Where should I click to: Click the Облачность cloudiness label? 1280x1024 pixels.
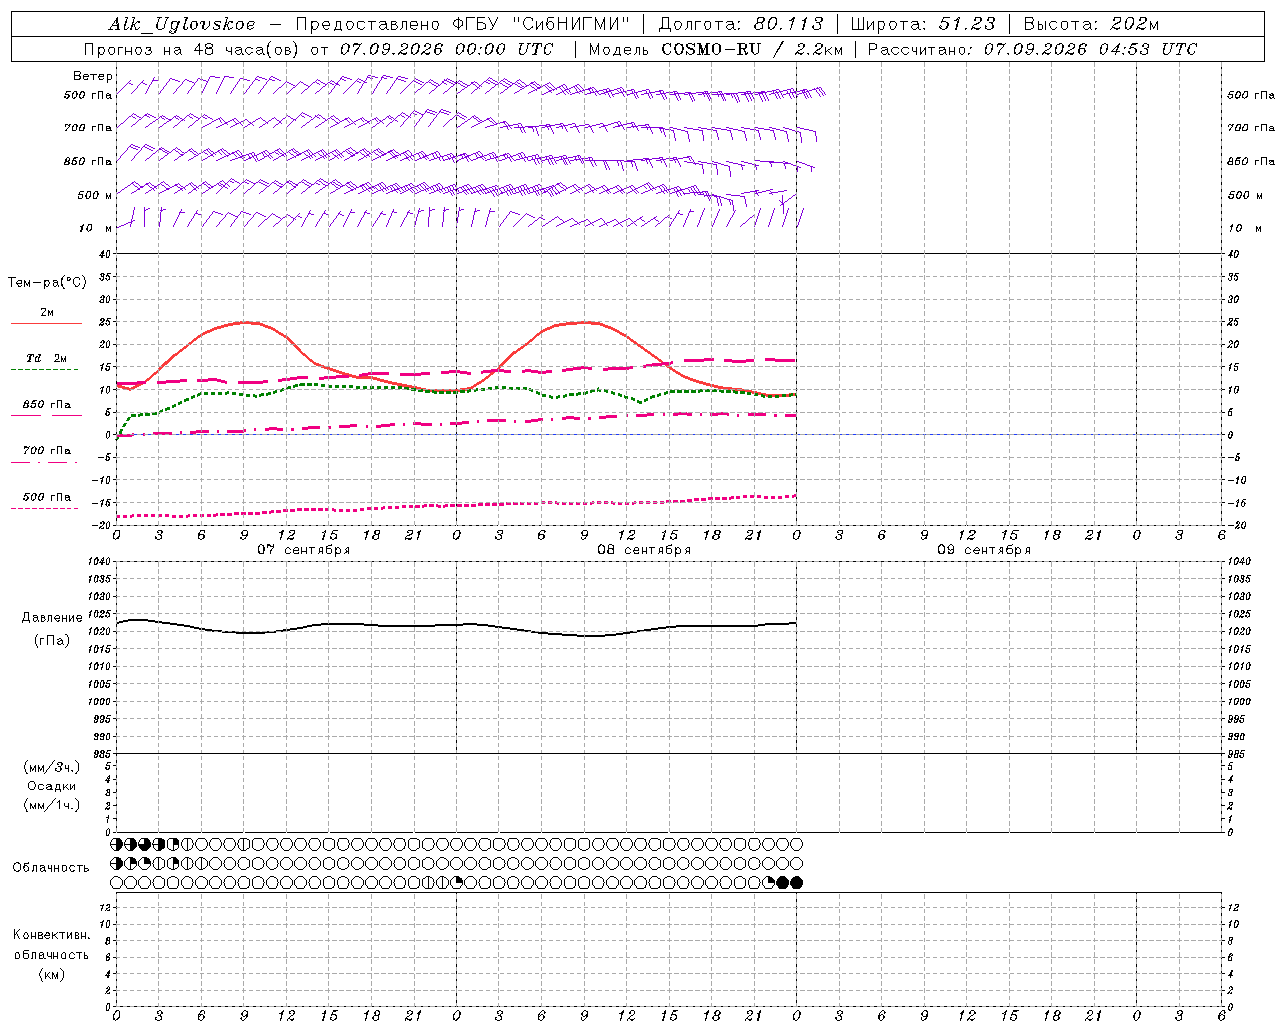[51, 868]
